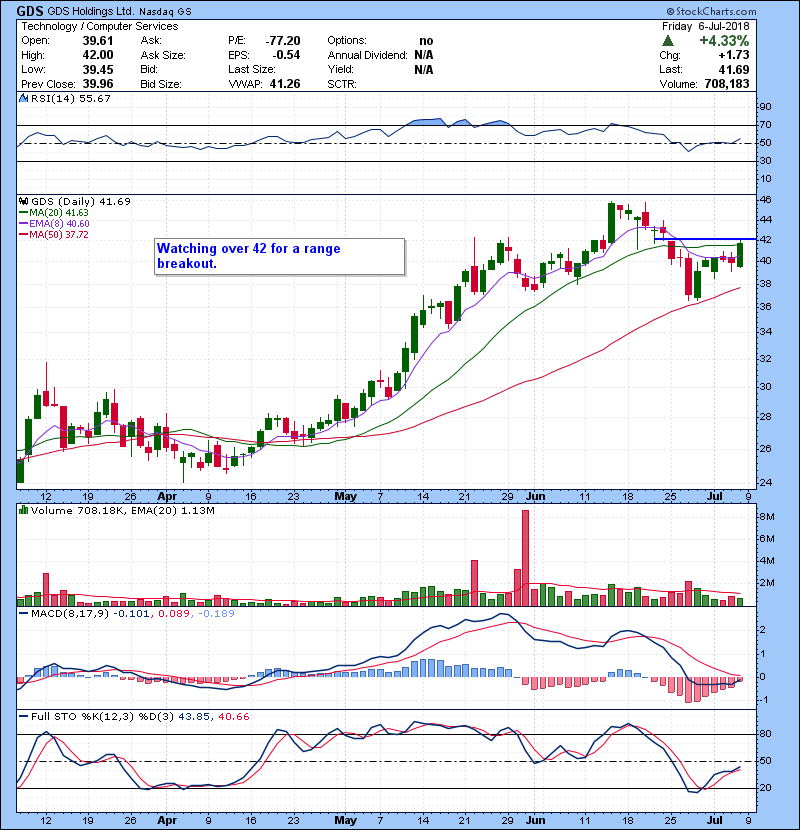Screen dimensions: 800x830
Task: Click the Bid Size label
Action: 161,84
